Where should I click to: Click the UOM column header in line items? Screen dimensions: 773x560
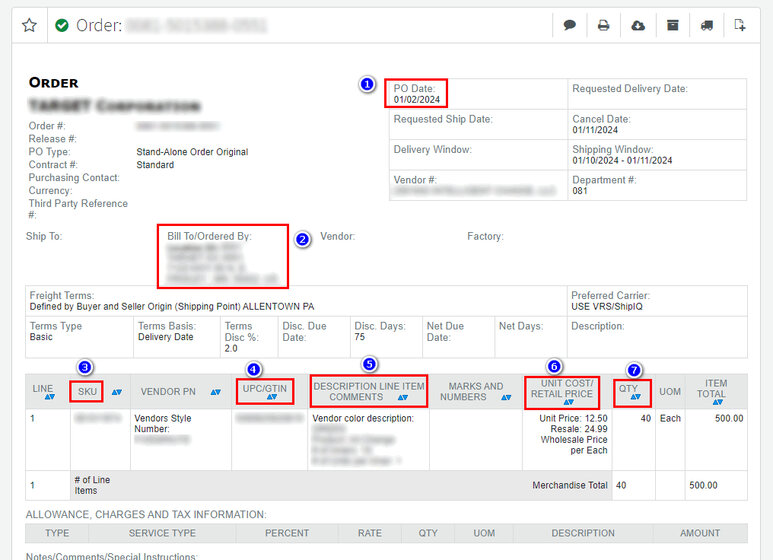(670, 392)
